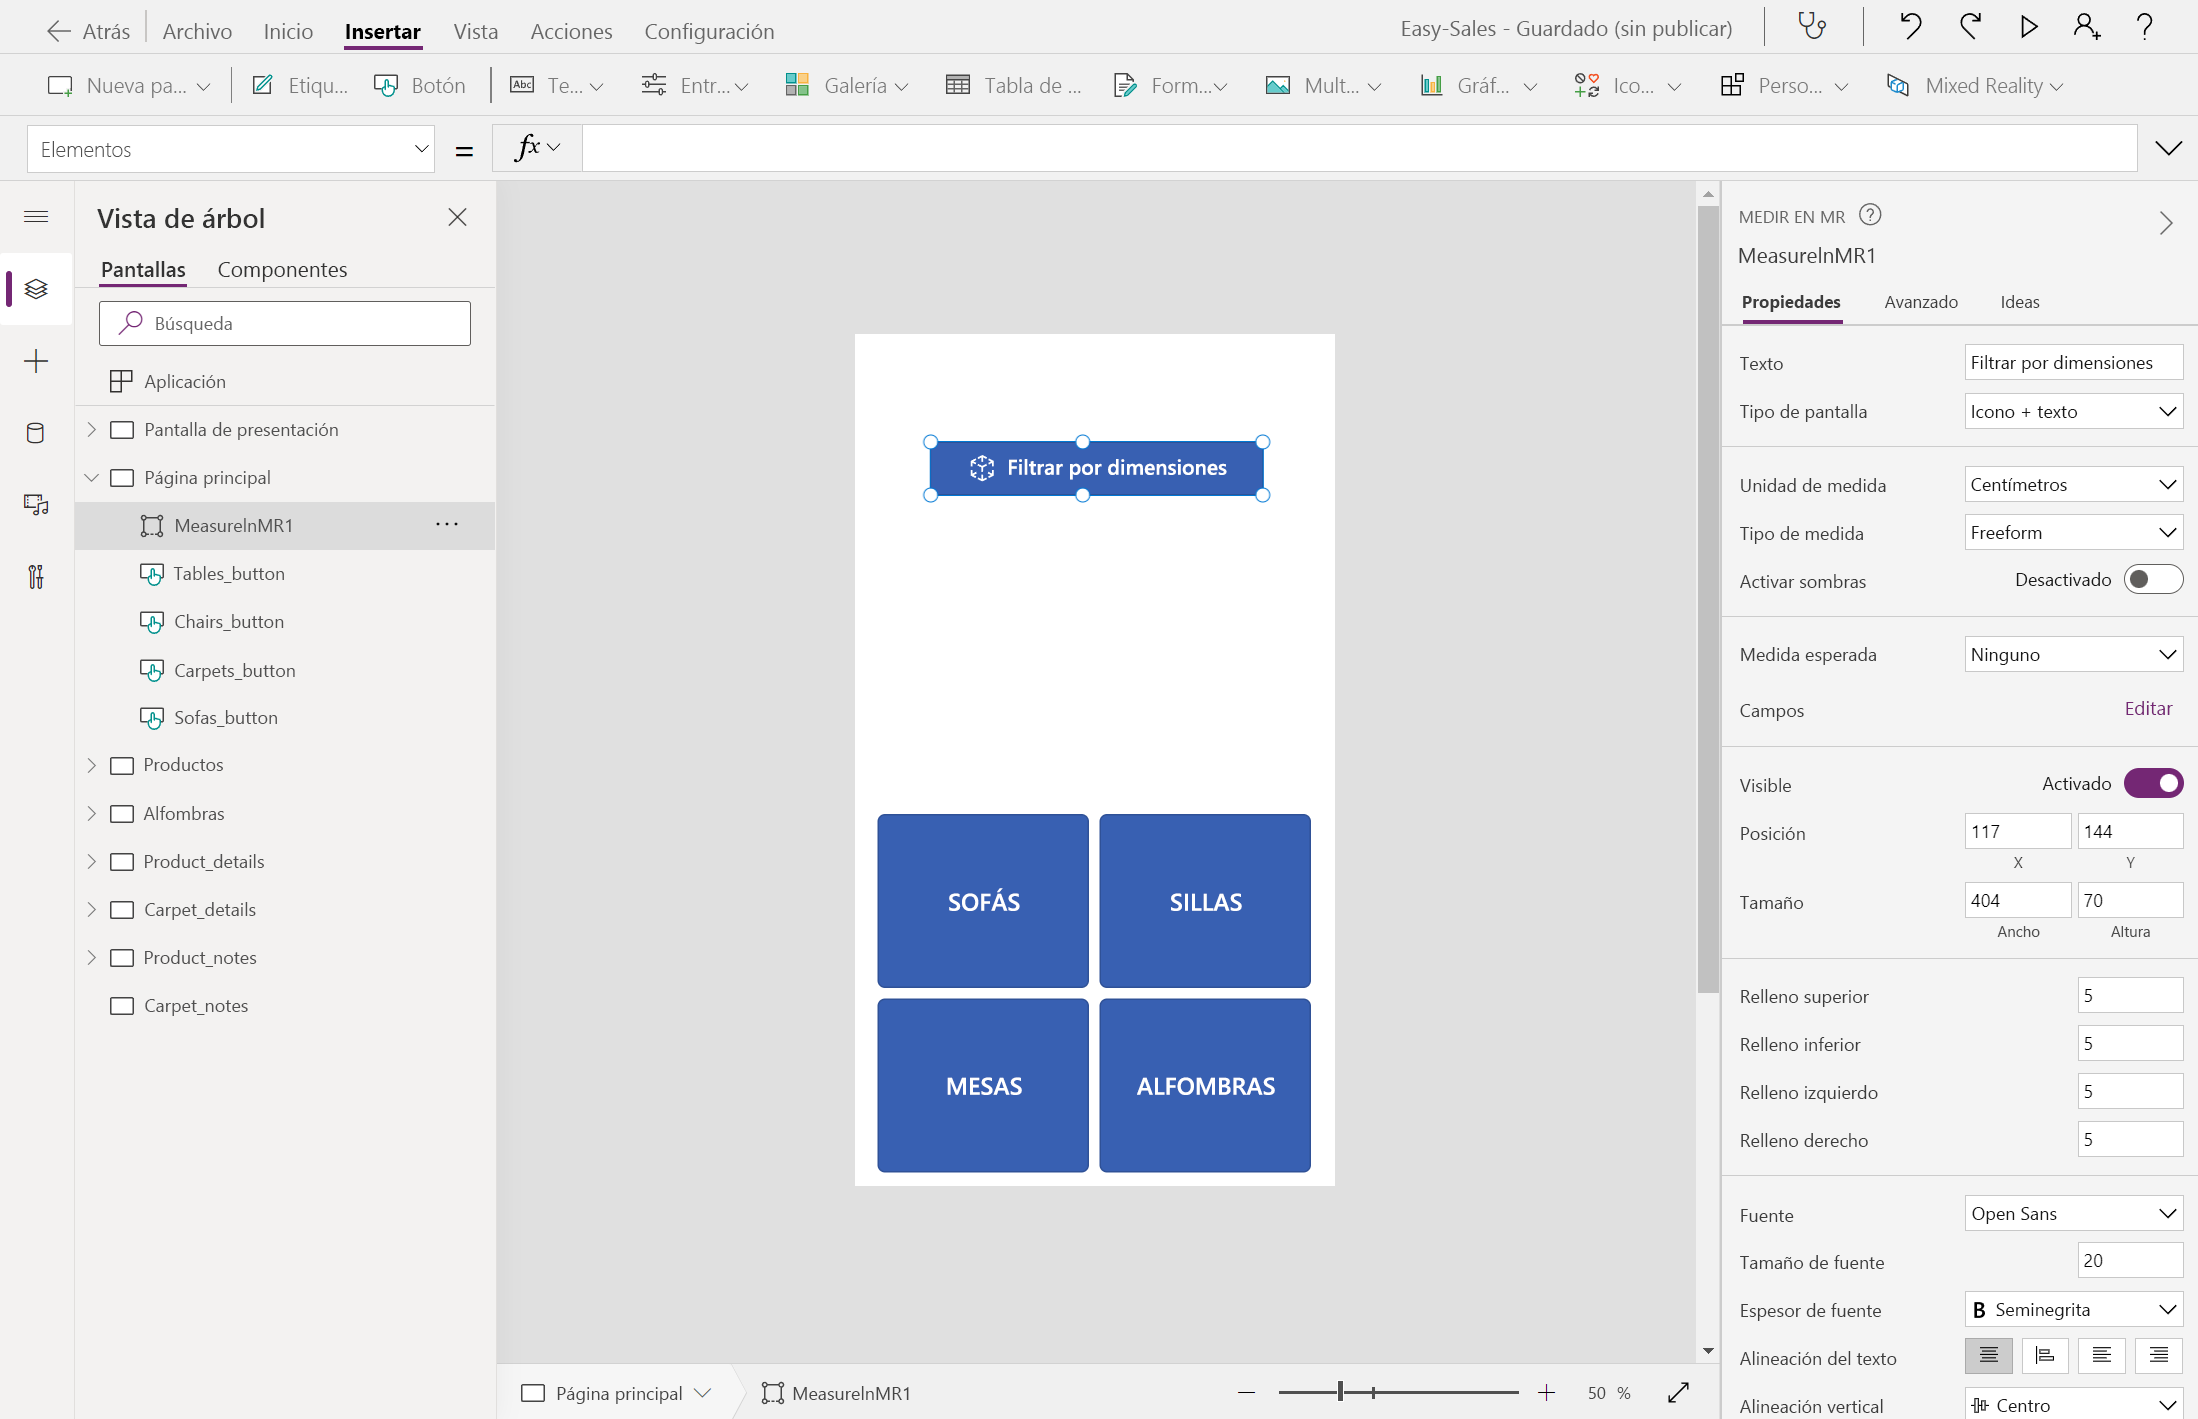Open the Medida esperada dropdown
Screen dimensions: 2198x1419
point(2074,655)
